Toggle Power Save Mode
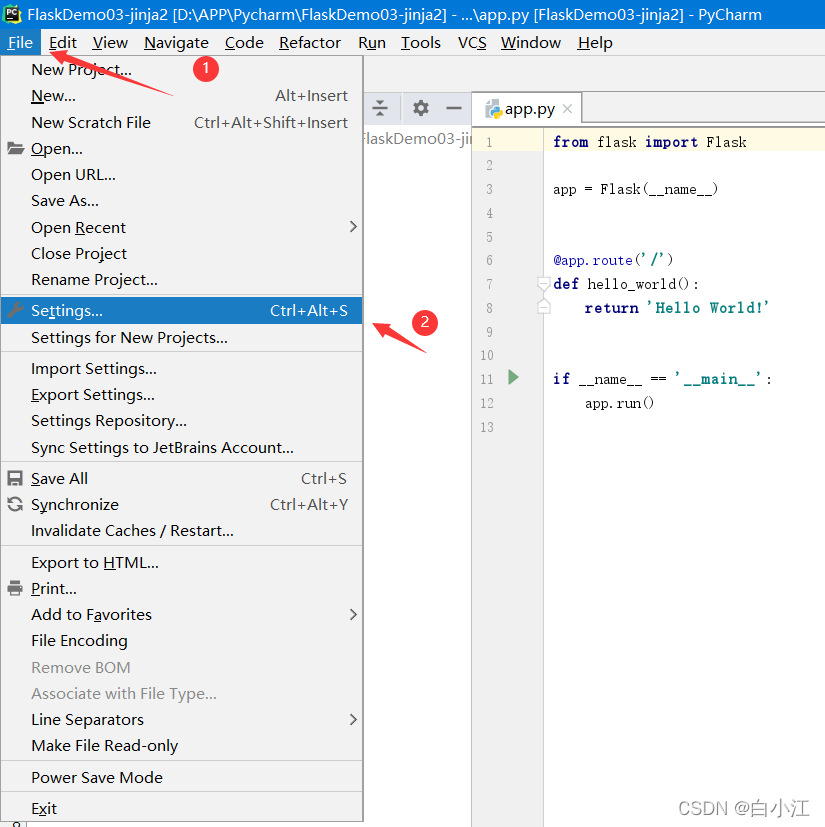Screen dimensions: 825x827 coord(181,777)
